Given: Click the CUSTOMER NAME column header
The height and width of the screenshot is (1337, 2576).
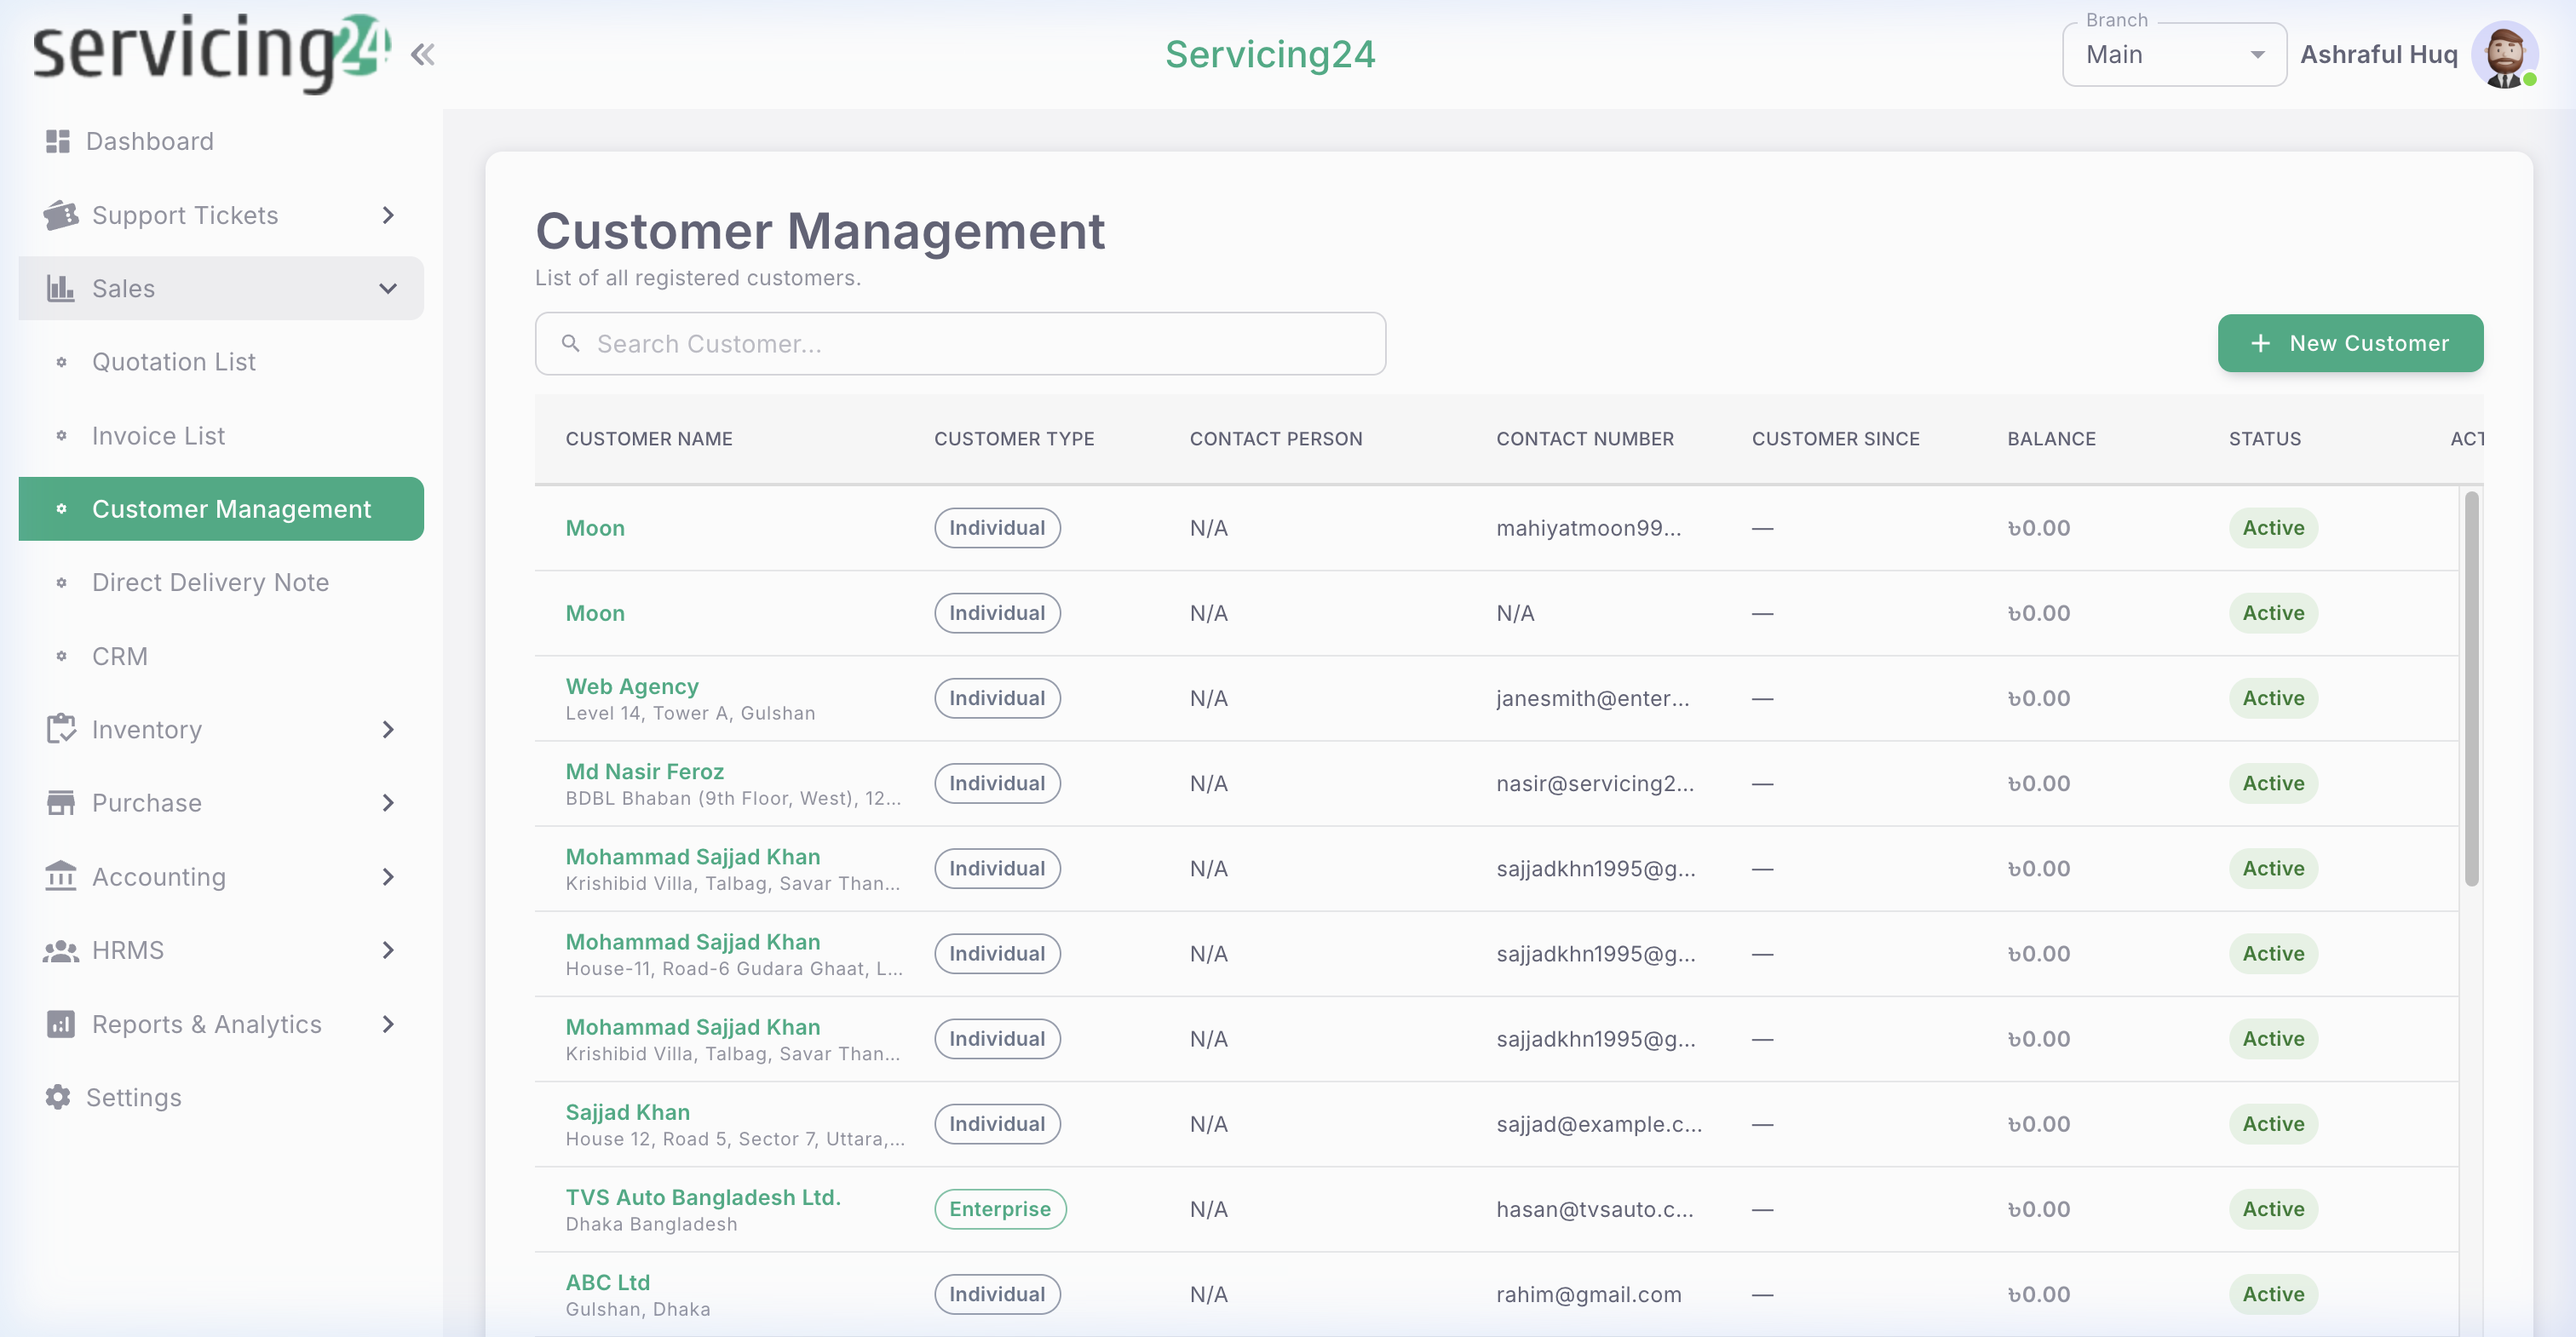Looking at the screenshot, I should [x=649, y=439].
